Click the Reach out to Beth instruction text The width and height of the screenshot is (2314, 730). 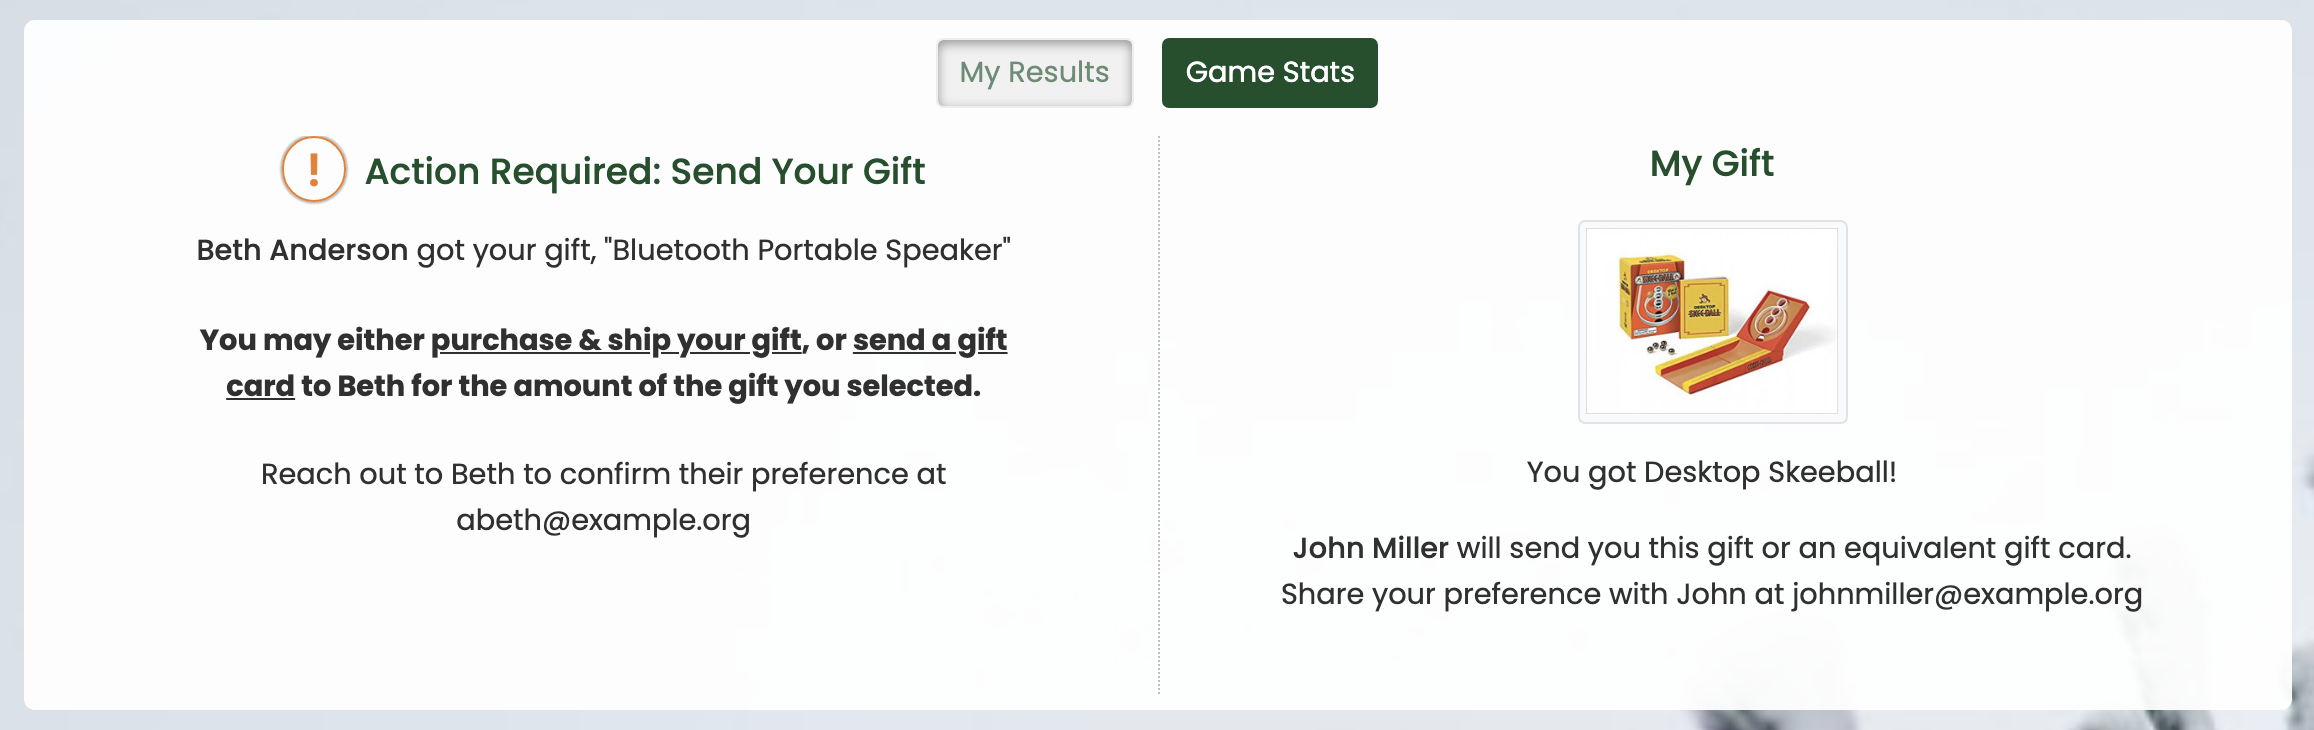tap(603, 497)
